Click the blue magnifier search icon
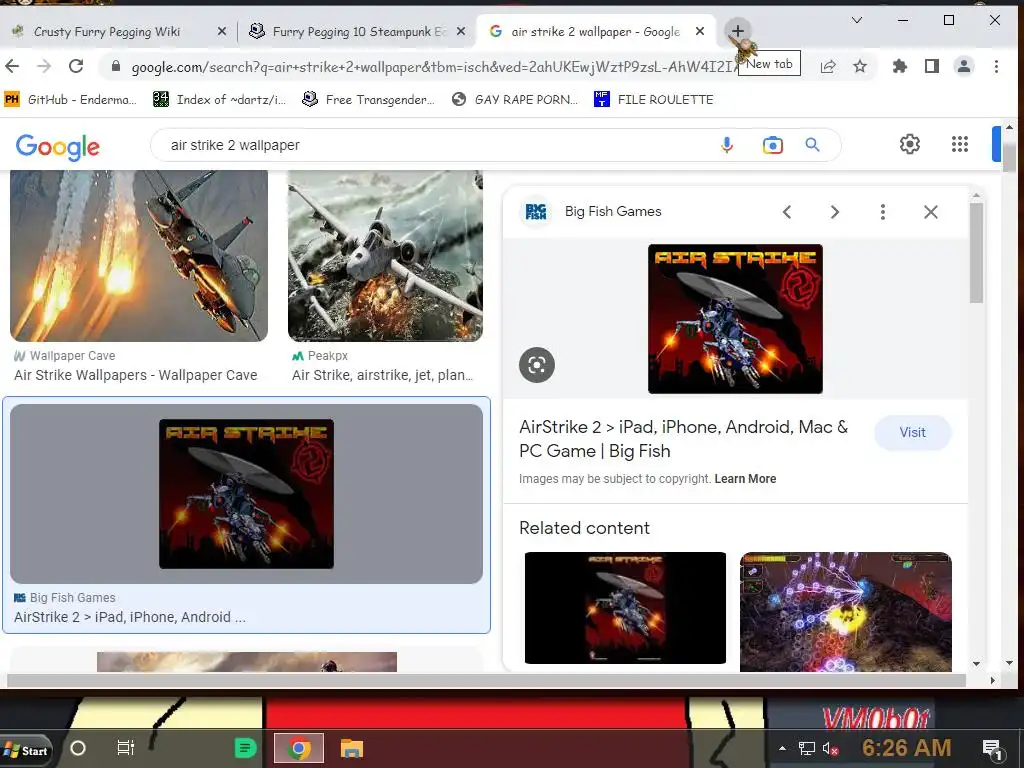The width and height of the screenshot is (1024, 768). [812, 145]
